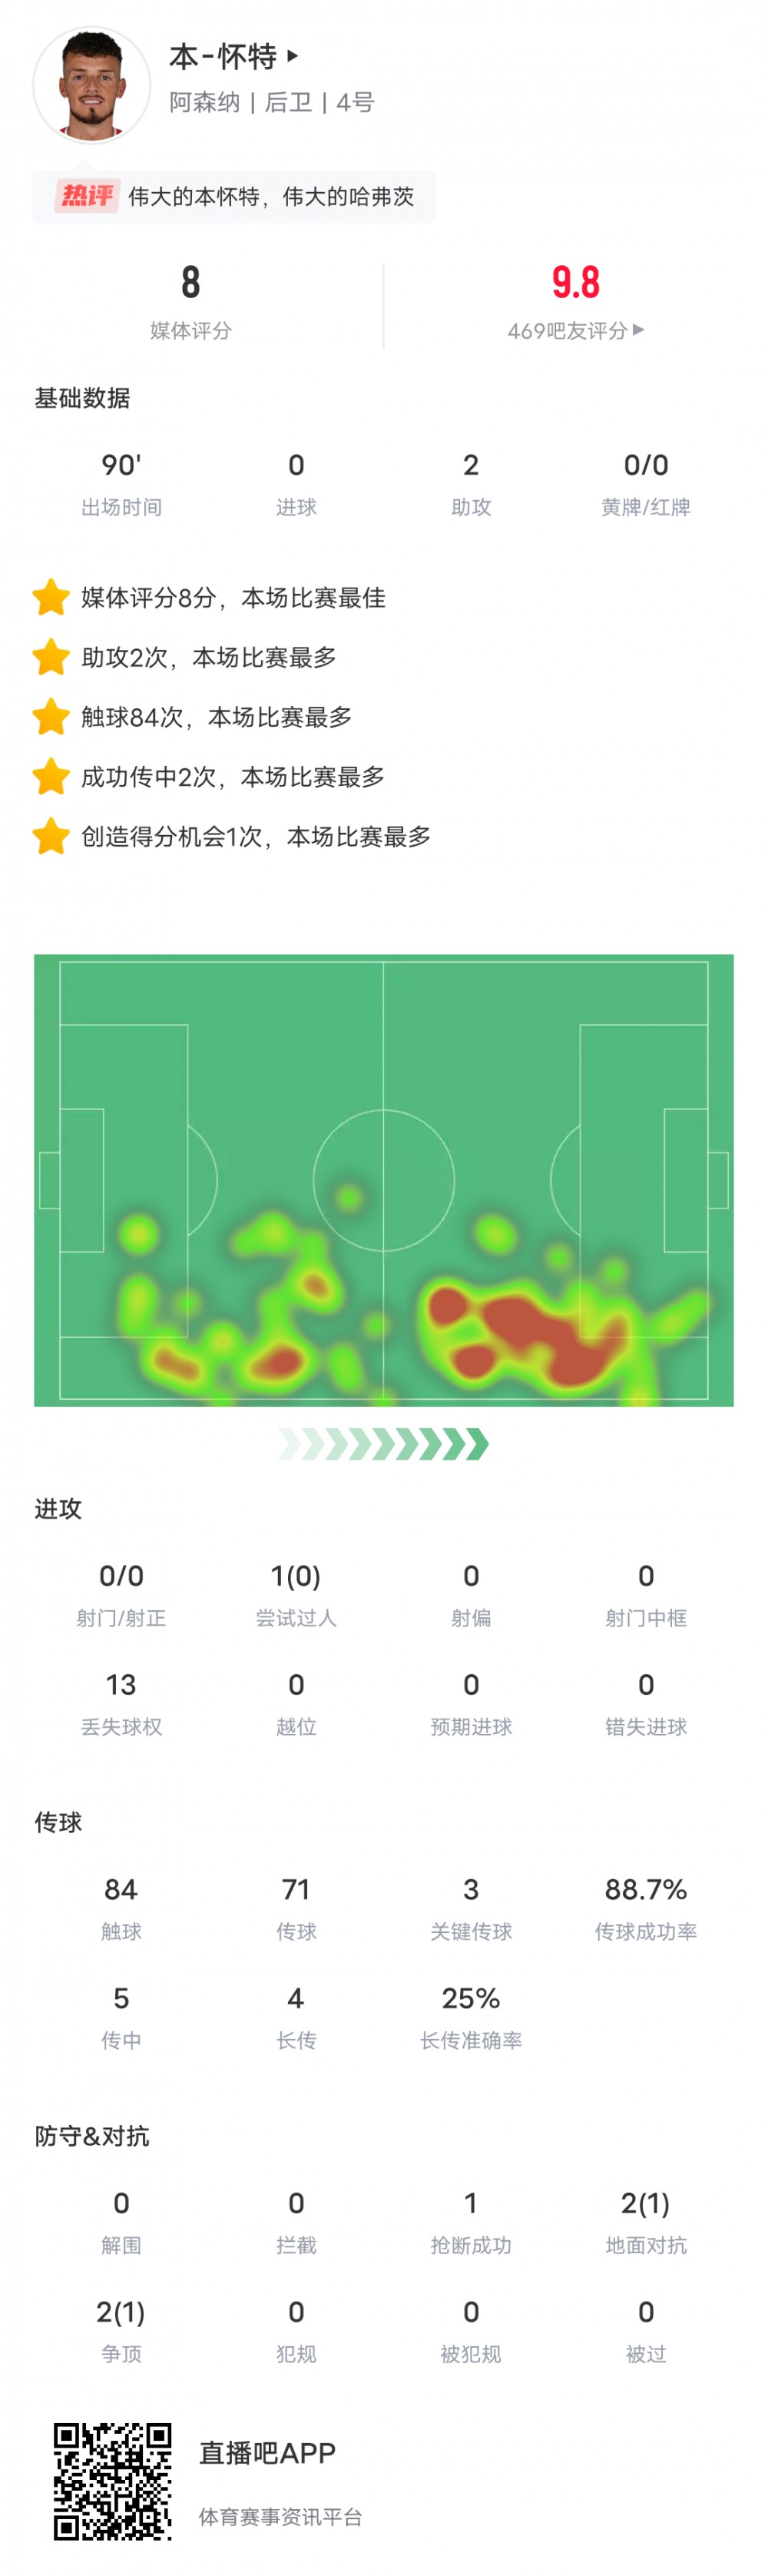Click the star beside 创造得分机会1次 highlight
768x2576 pixels.
pyautogui.click(x=51, y=837)
